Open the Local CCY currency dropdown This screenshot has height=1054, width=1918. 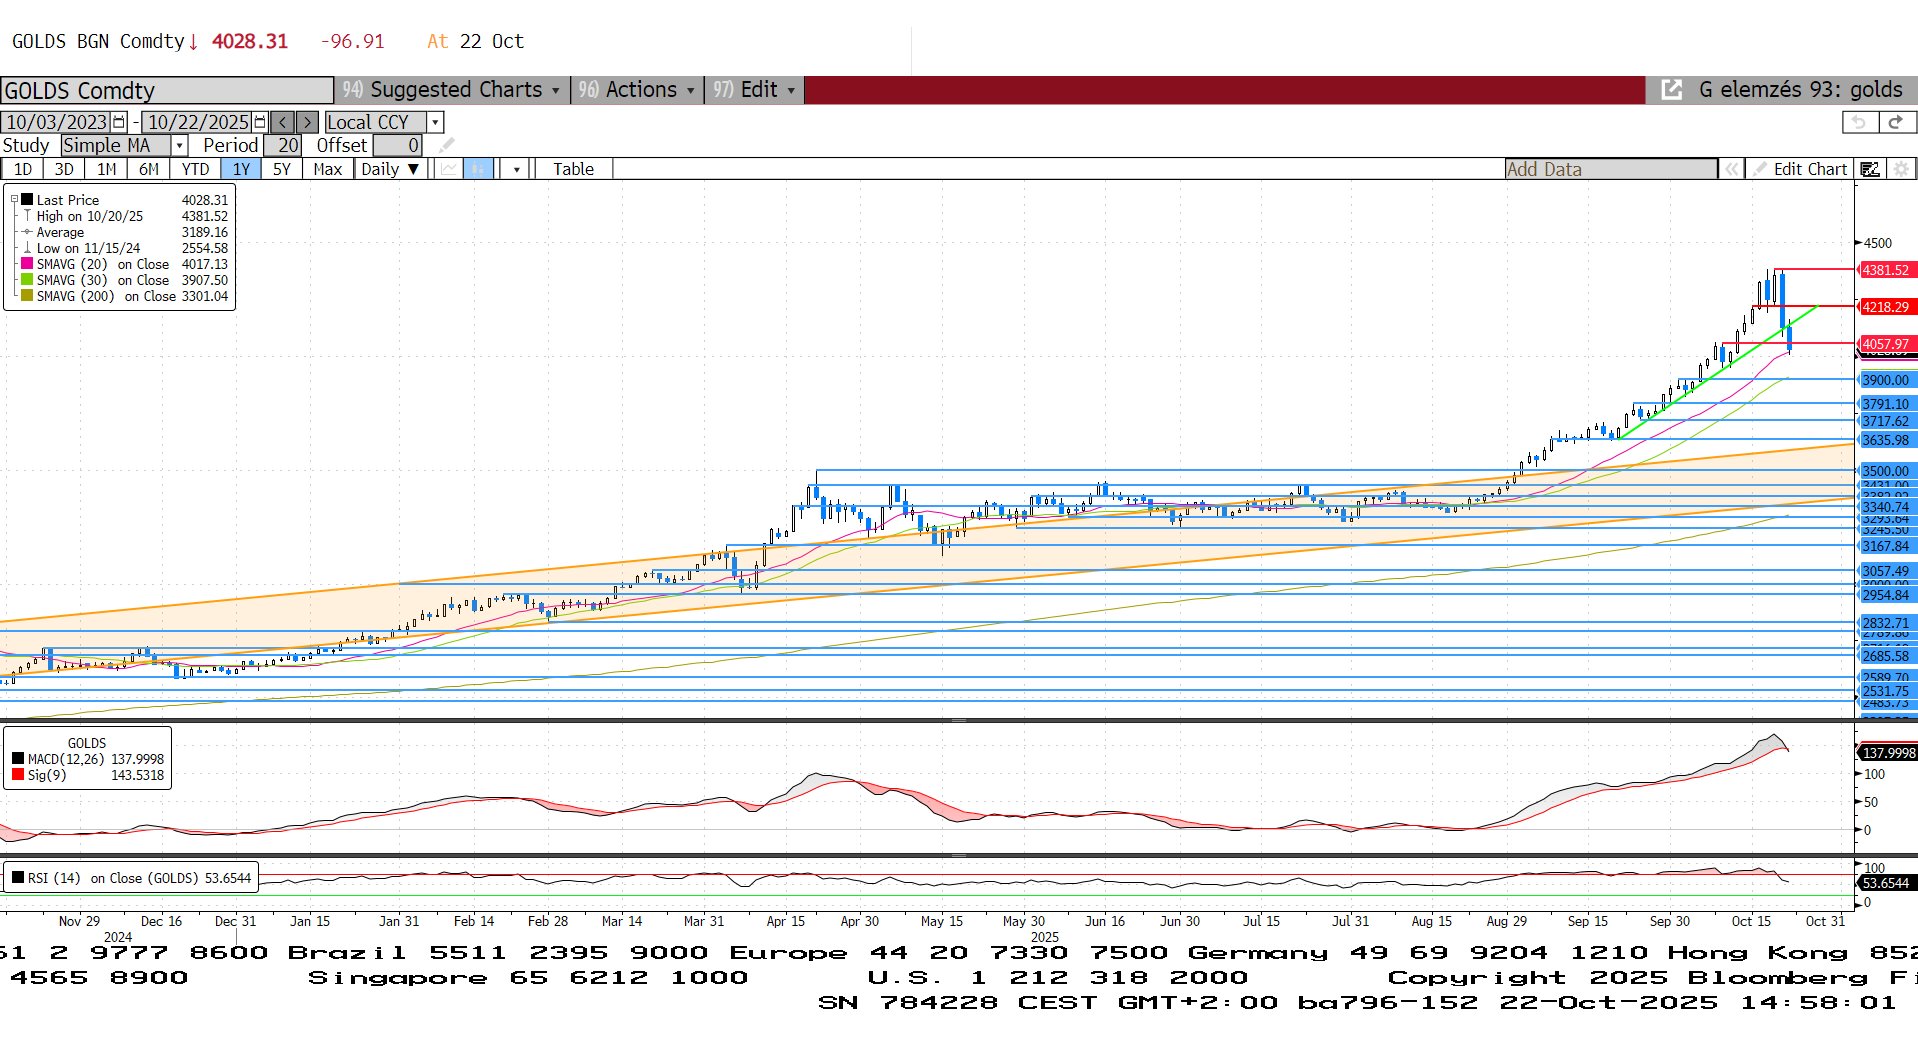click(x=434, y=122)
